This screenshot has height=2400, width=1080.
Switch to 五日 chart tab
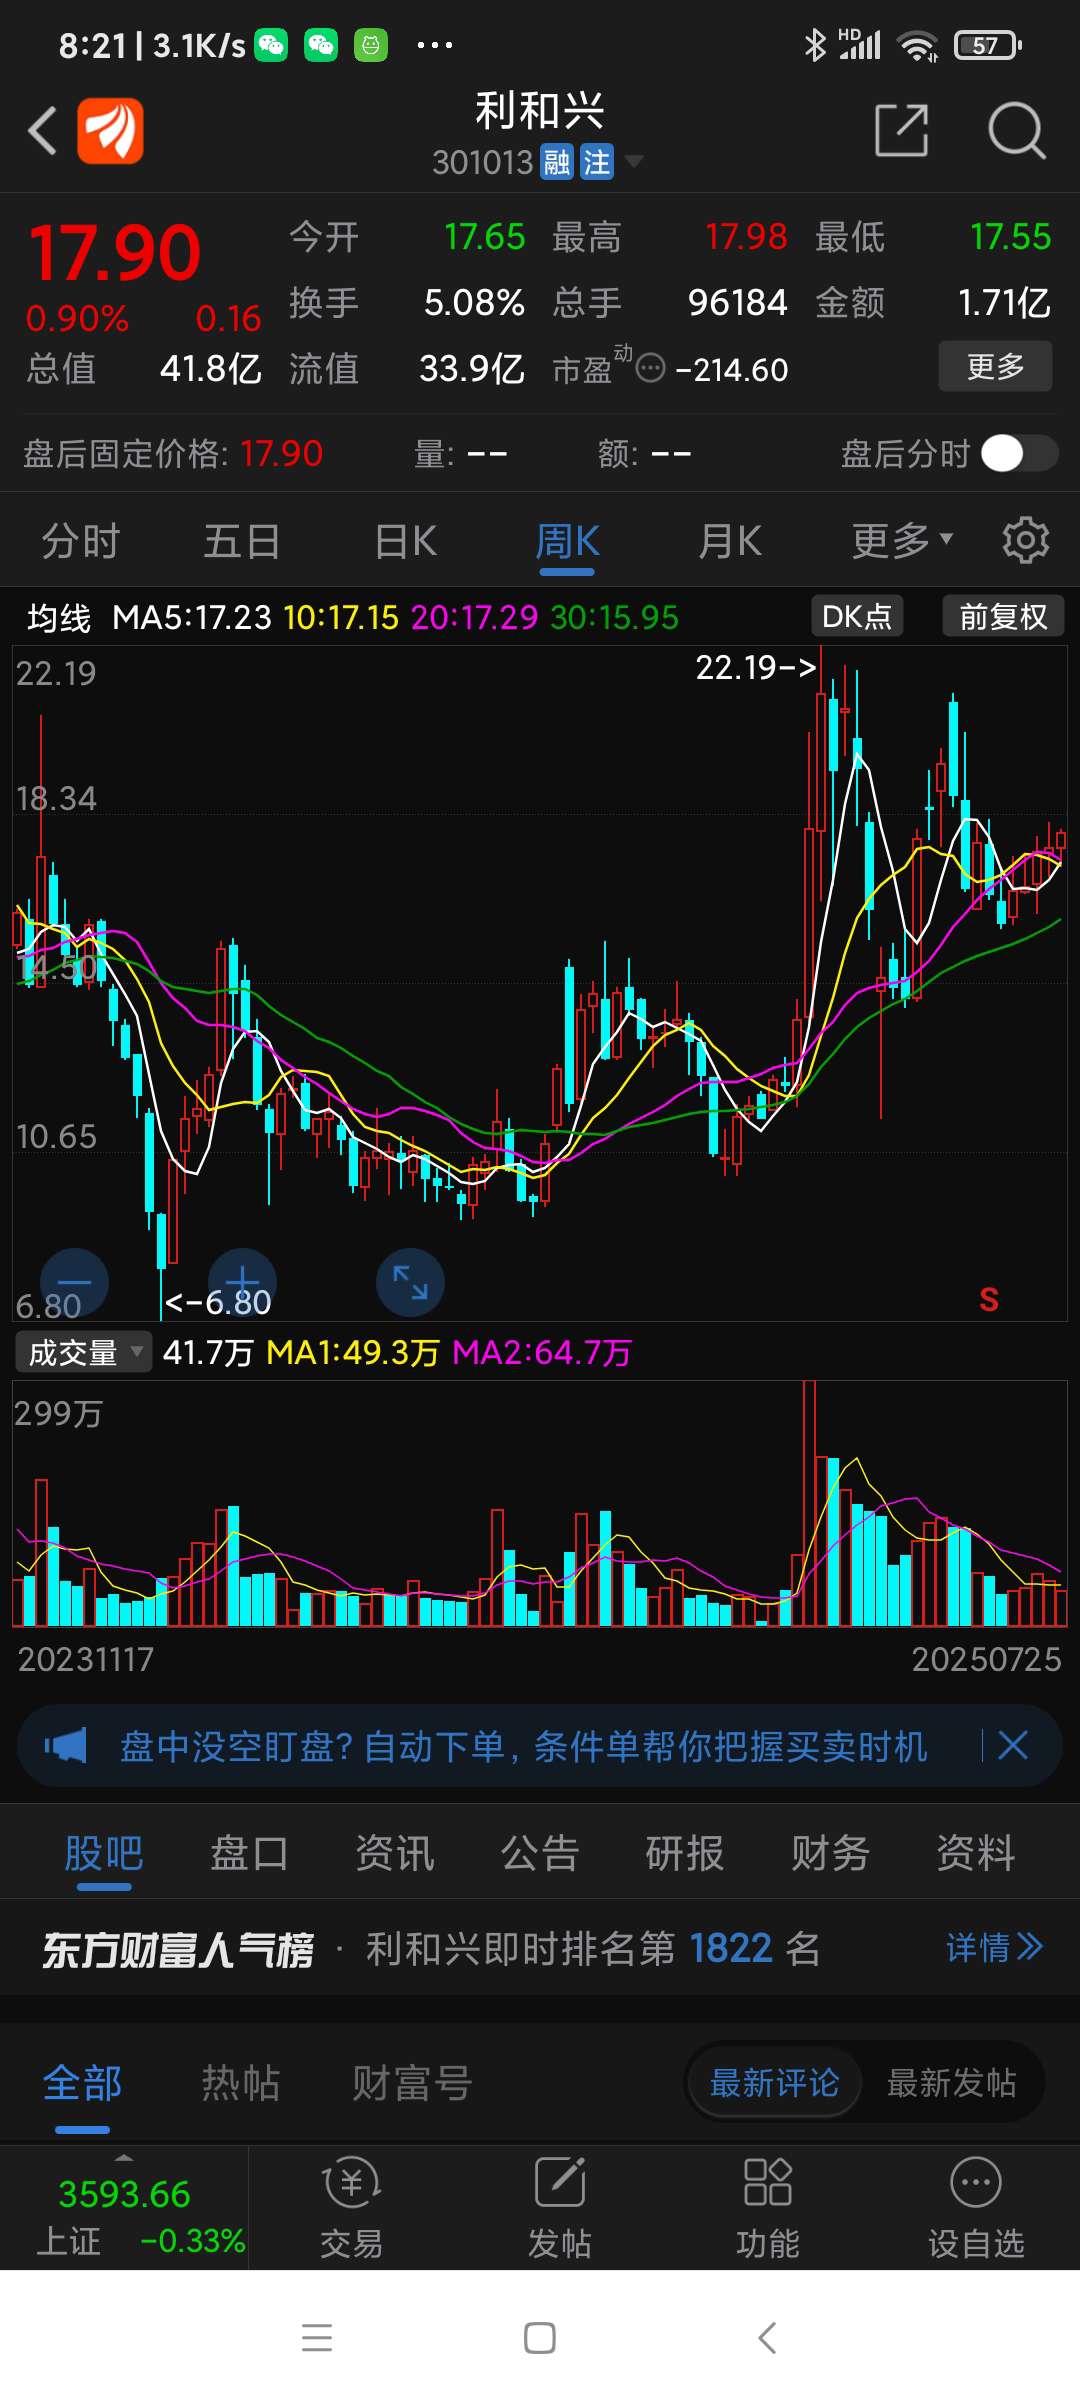242,541
